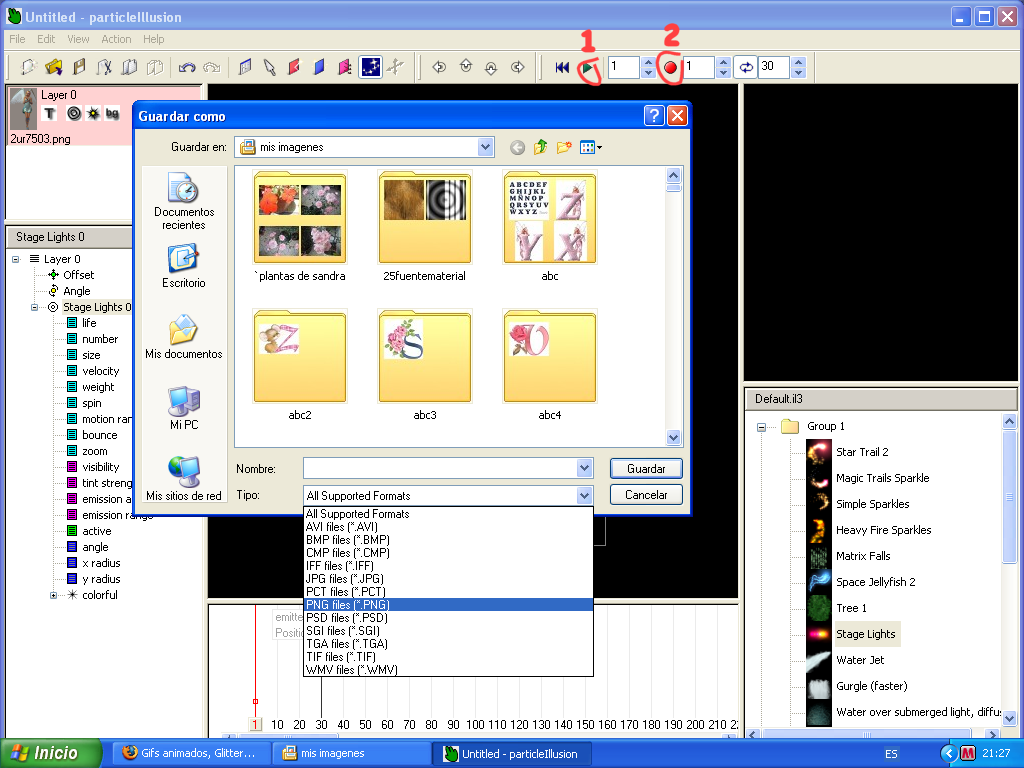Open the Edit menu
Viewport: 1024px width, 768px height.
(46, 39)
